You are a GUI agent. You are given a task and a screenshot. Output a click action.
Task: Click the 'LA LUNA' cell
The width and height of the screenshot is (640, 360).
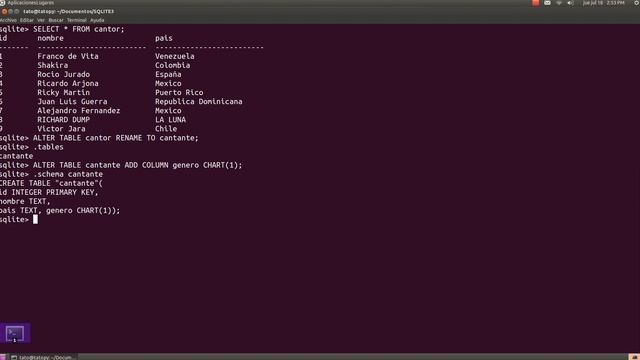(170, 120)
